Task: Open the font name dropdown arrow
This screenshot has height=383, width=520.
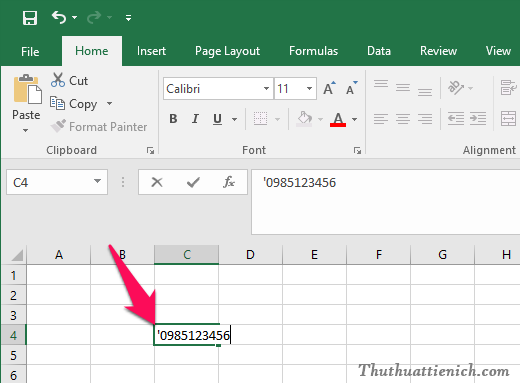Action: coord(266,89)
